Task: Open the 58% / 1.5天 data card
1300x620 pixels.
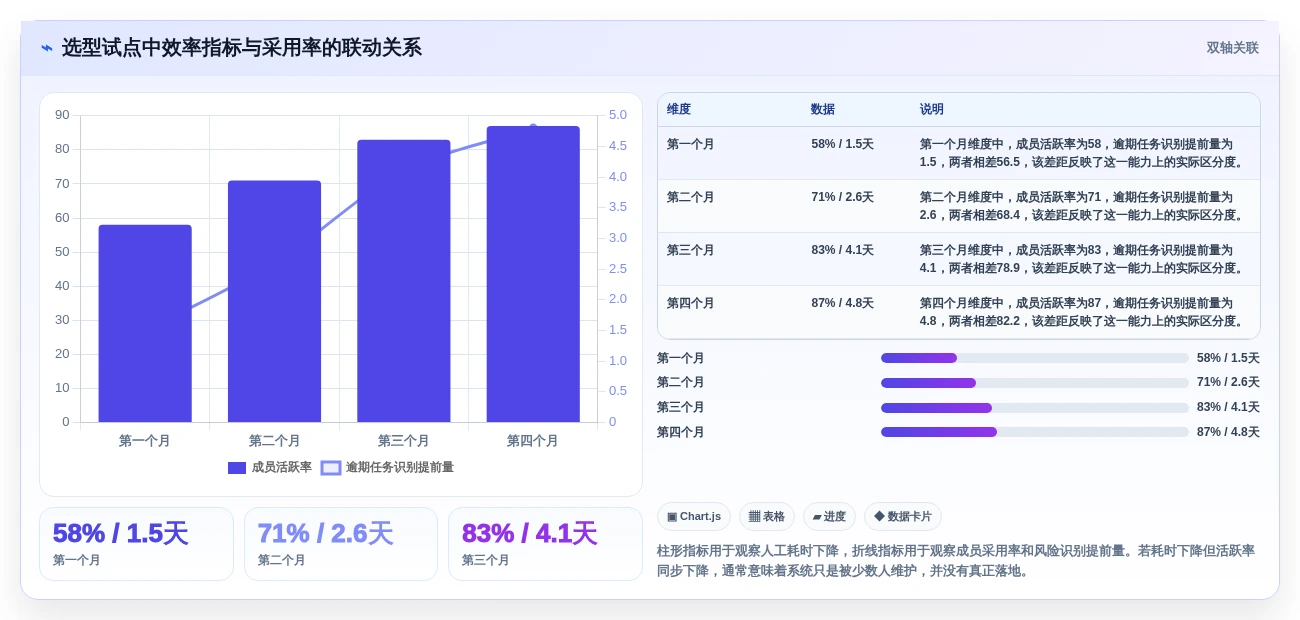Action: click(x=136, y=544)
